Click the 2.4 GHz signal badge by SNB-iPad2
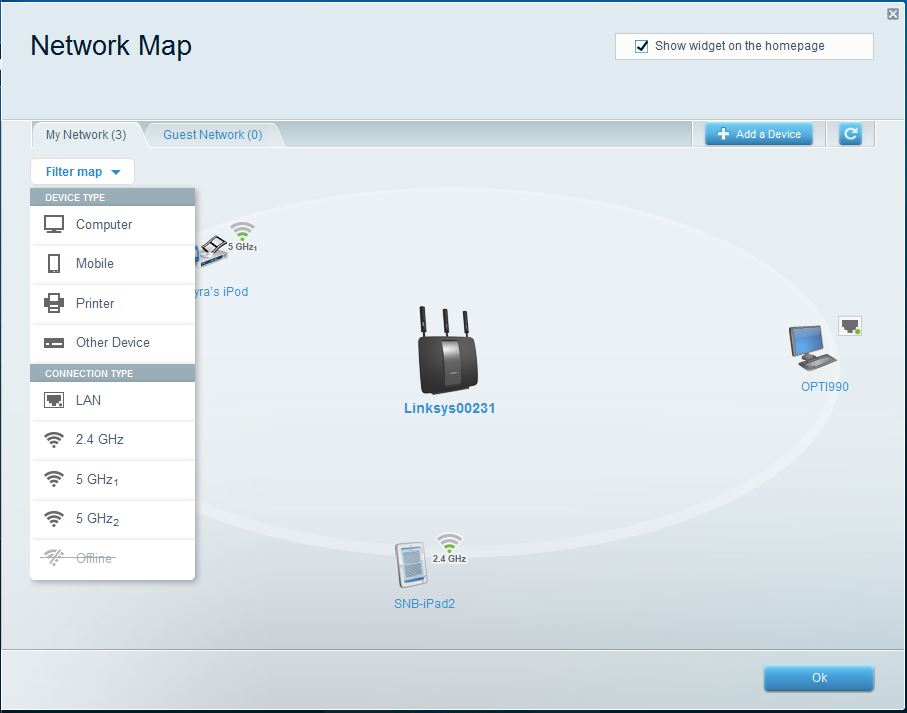 [x=449, y=548]
